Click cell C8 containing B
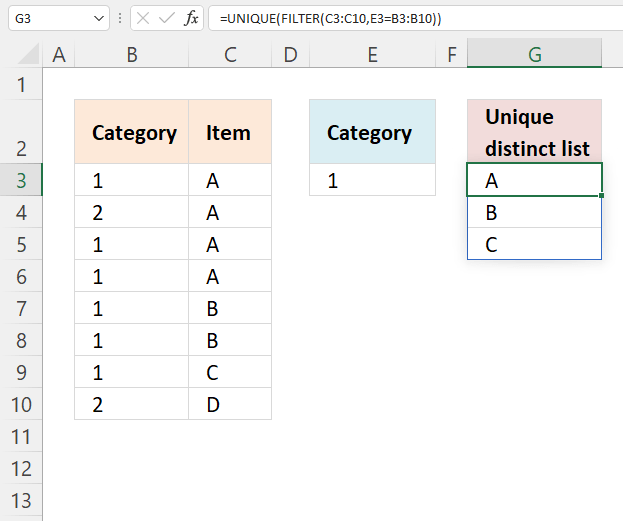The width and height of the screenshot is (623, 521). pyautogui.click(x=230, y=340)
